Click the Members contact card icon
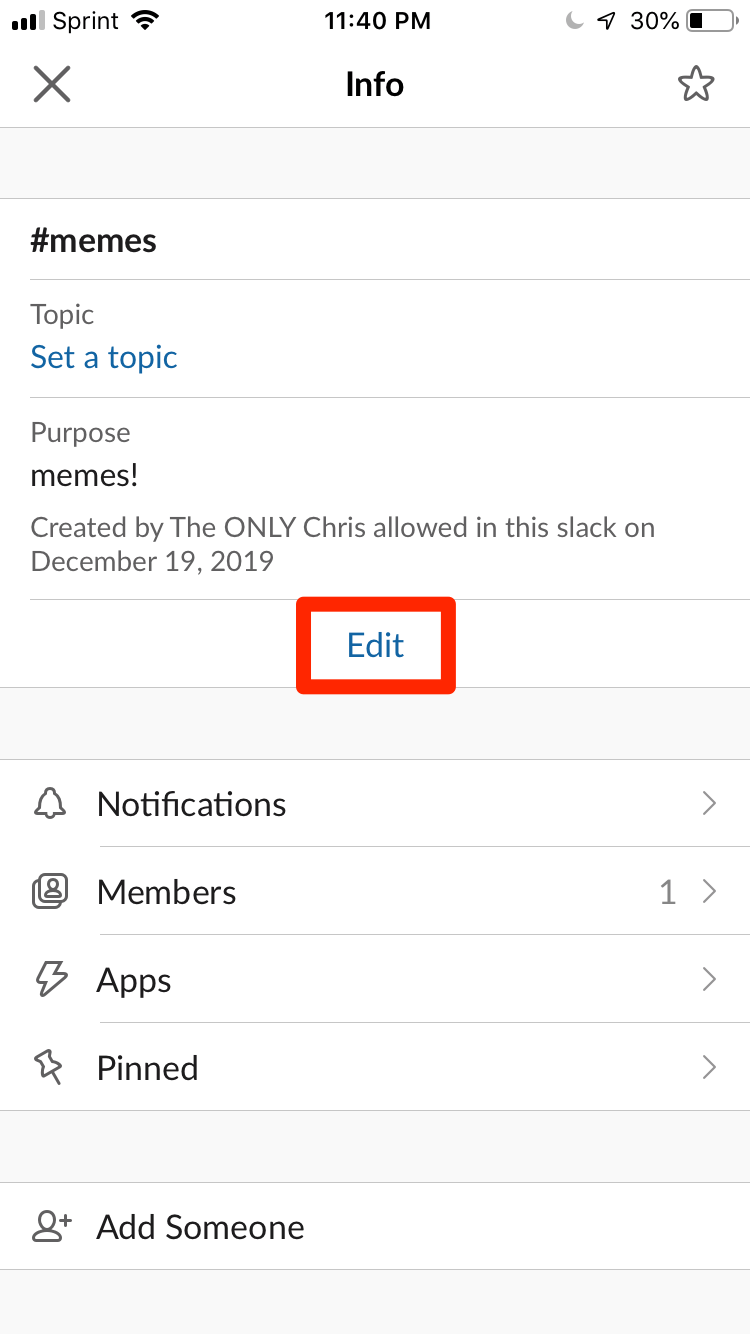This screenshot has width=750, height=1334. tap(50, 891)
